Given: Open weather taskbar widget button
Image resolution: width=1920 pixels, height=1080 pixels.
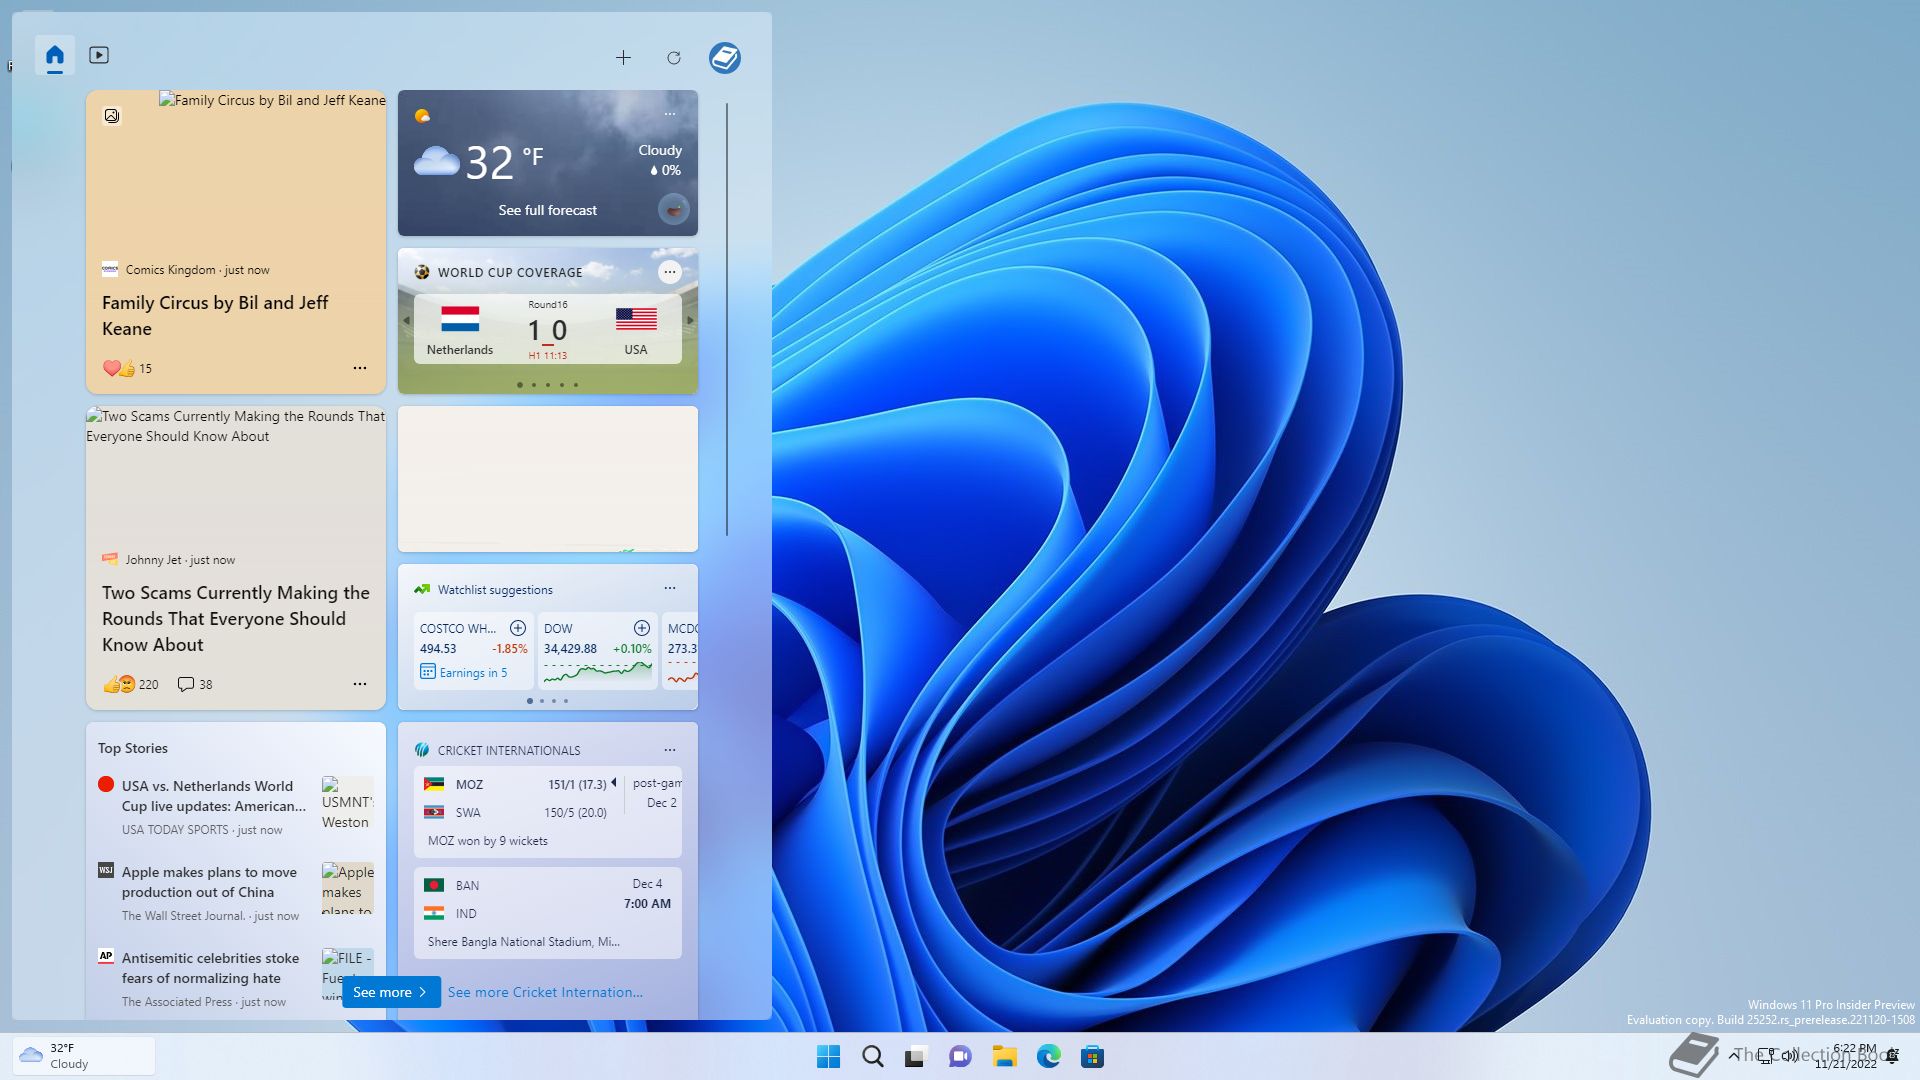Looking at the screenshot, I should tap(84, 1056).
